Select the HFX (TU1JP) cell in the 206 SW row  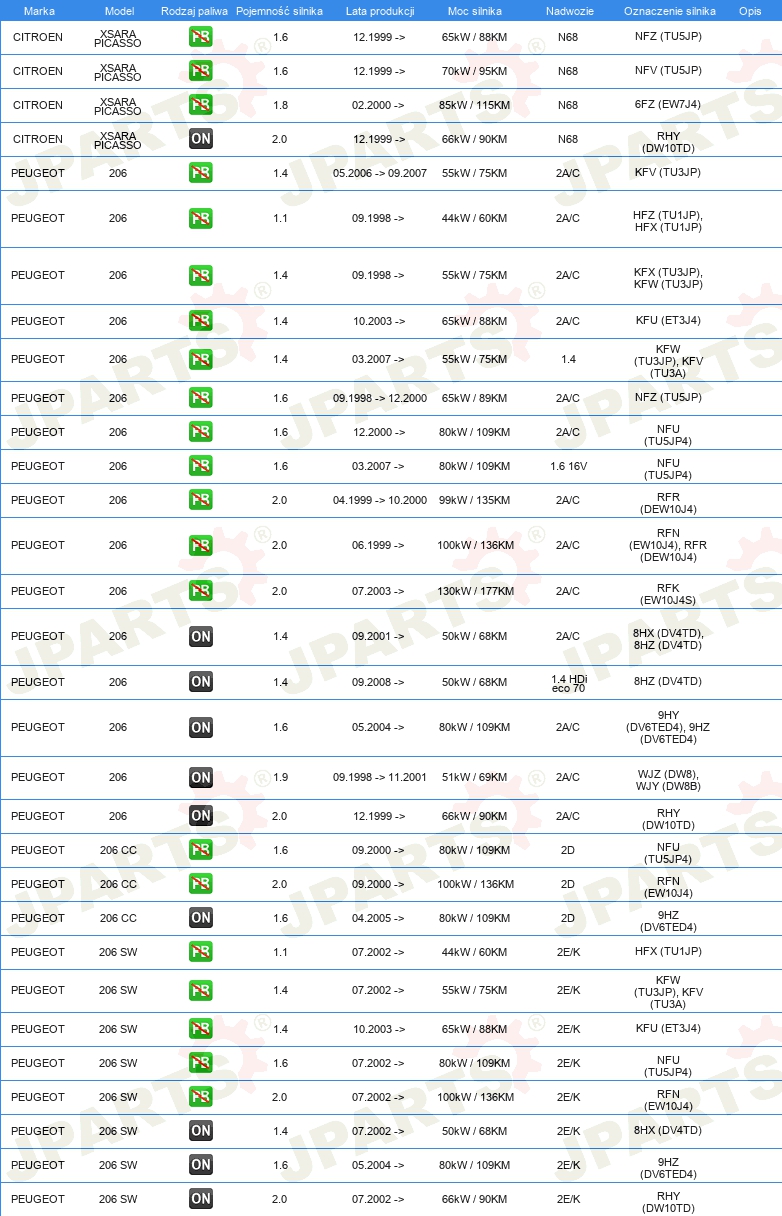coord(669,951)
